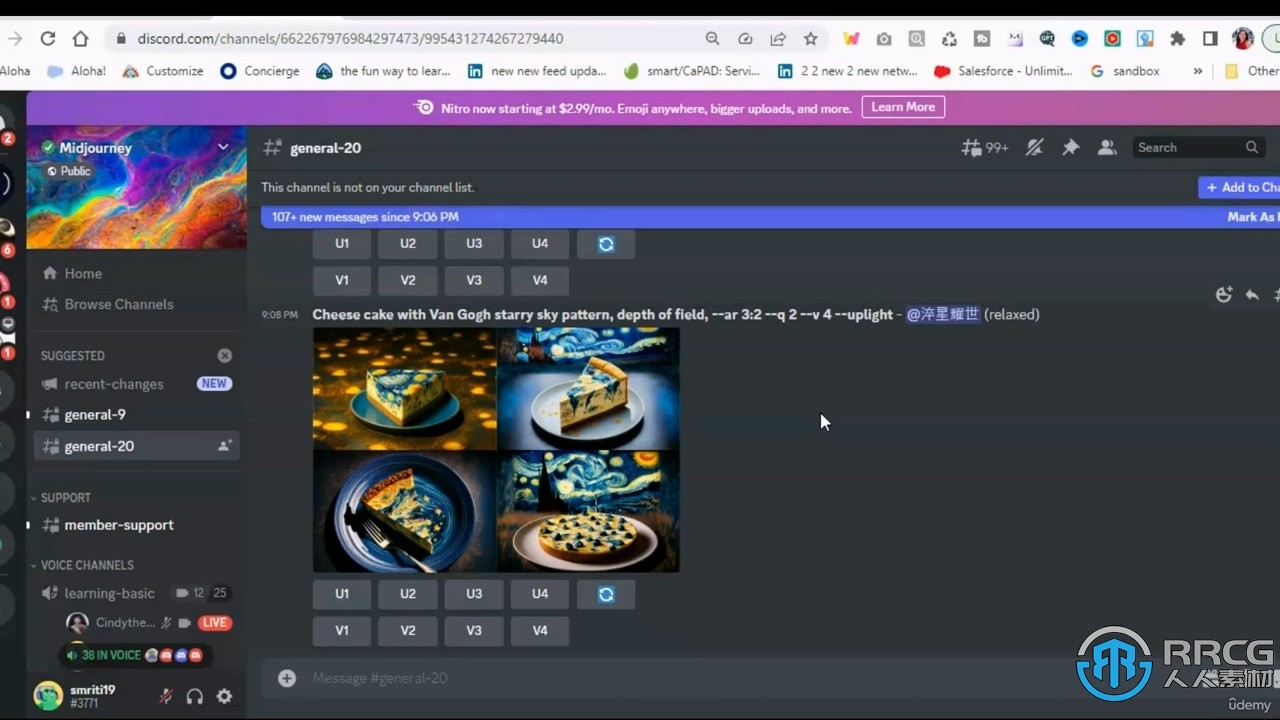Viewport: 1280px width, 720px height.
Task: Click the @淬星耀世 user mention
Action: [942, 314]
